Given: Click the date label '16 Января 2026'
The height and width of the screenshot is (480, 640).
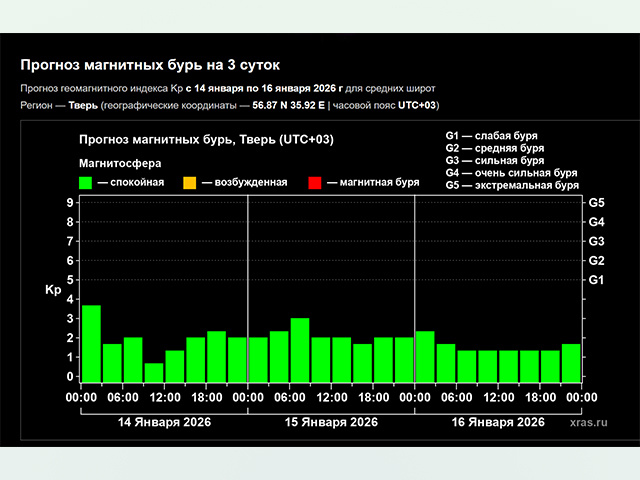Looking at the screenshot, I should tap(498, 422).
